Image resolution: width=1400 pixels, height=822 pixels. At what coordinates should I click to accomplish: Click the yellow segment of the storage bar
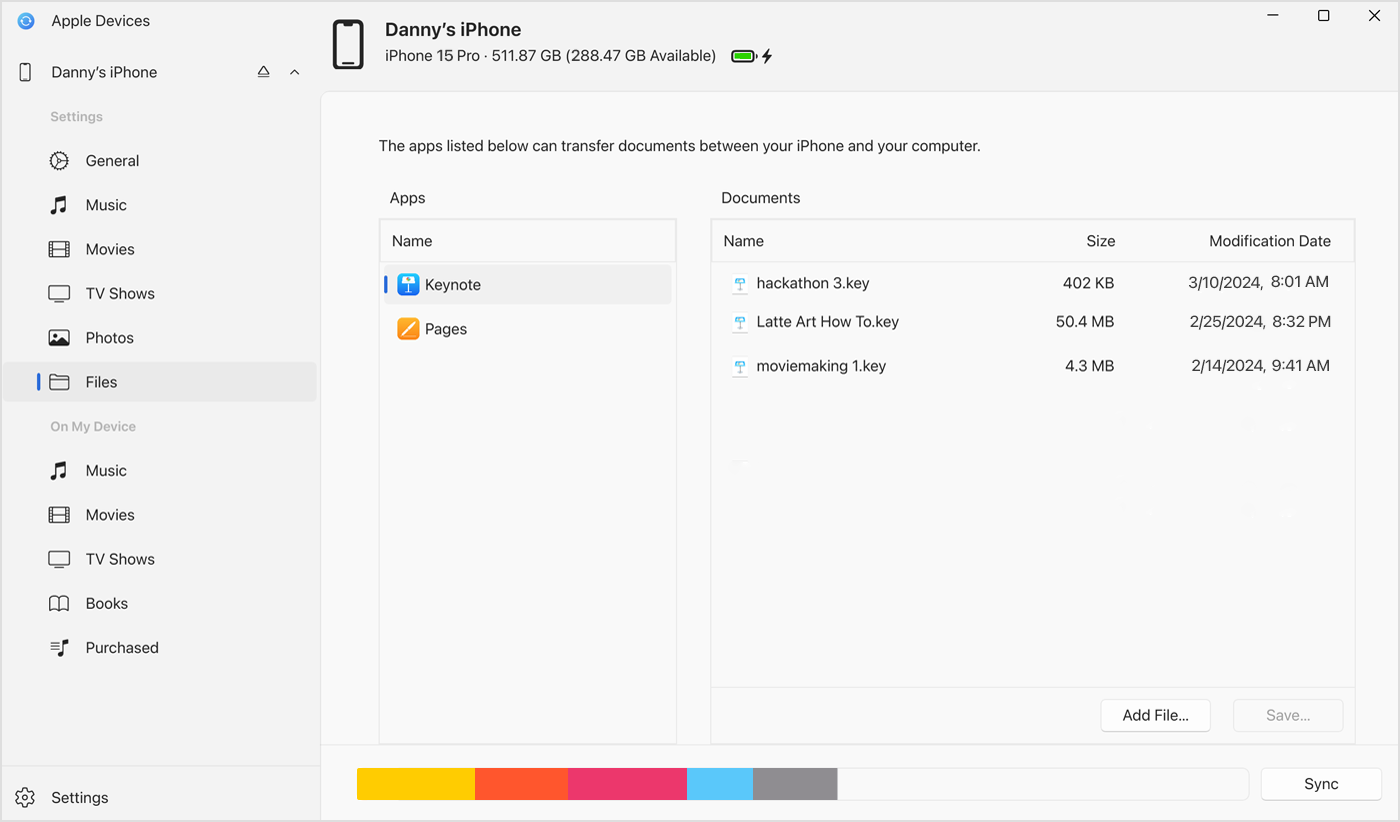(415, 784)
